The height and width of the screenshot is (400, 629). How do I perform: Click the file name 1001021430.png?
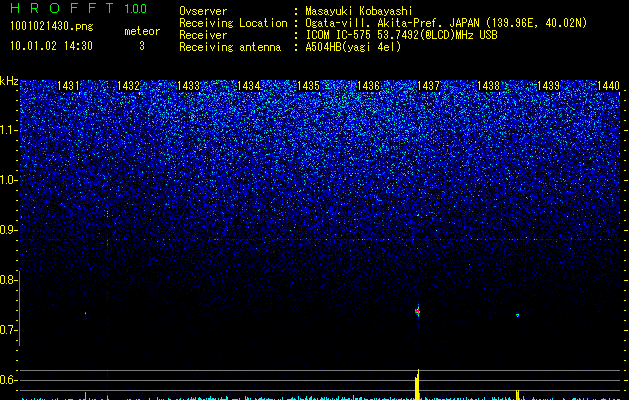coord(51,27)
